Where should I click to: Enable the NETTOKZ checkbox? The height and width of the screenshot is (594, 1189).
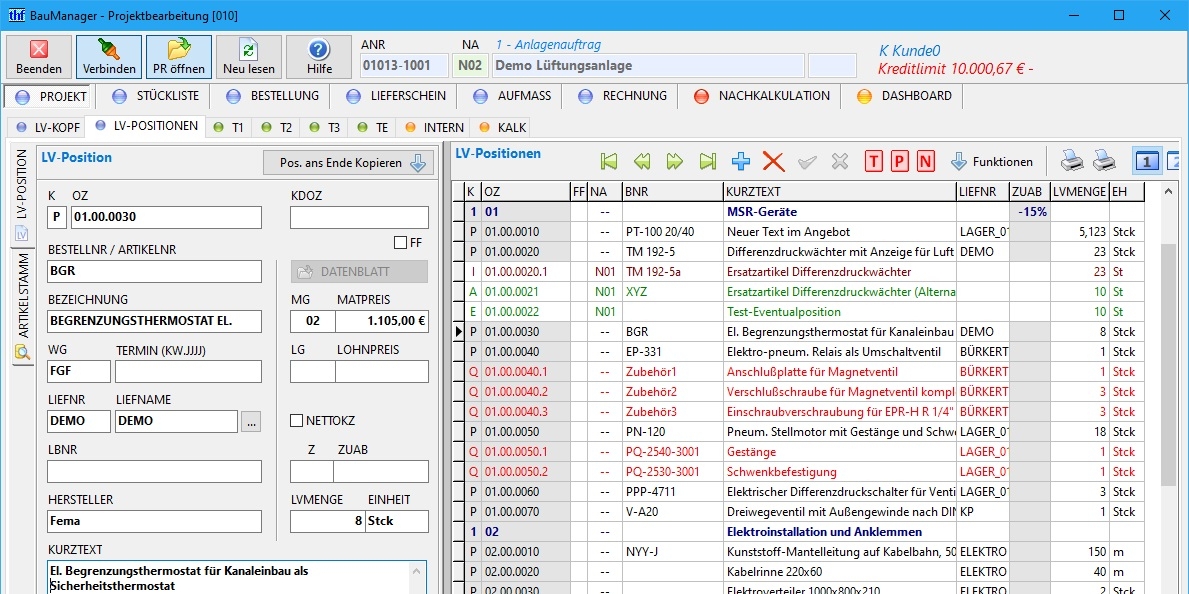point(297,421)
